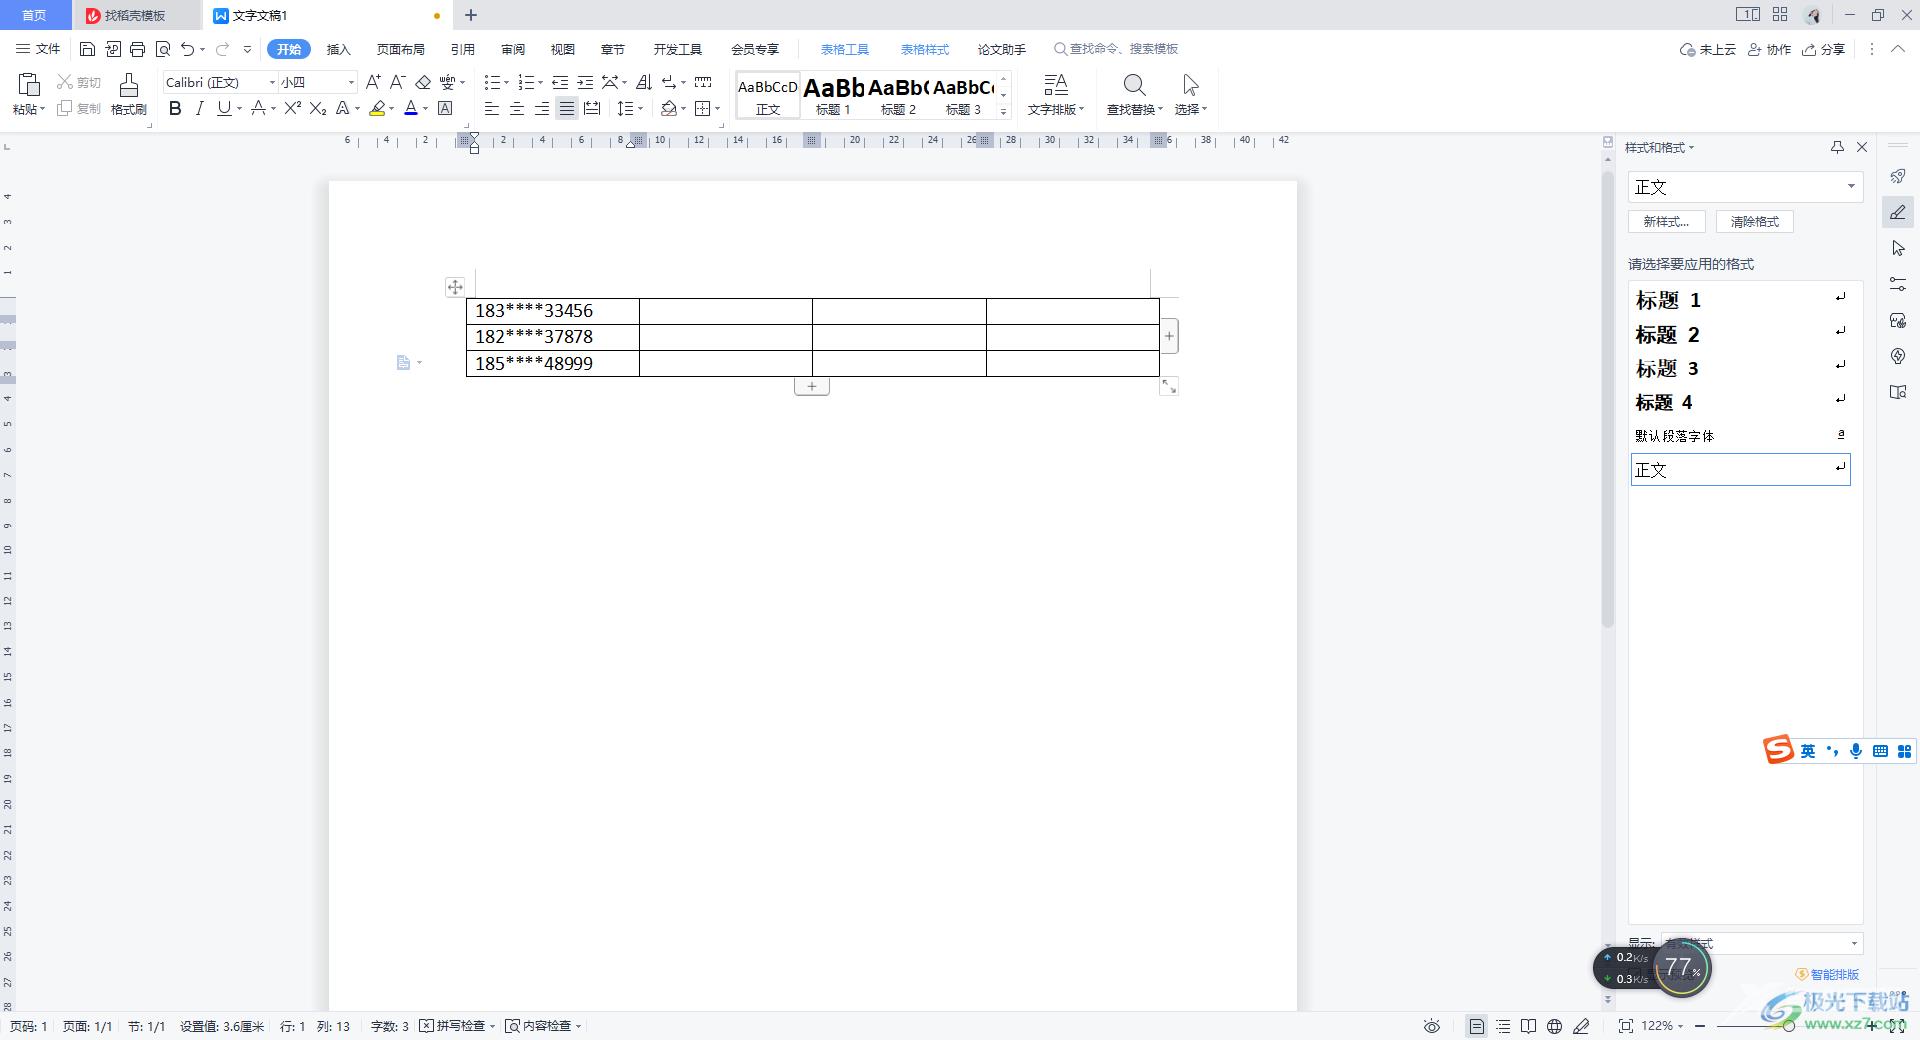Click the Share button
The width and height of the screenshot is (1920, 1040).
tap(1823, 49)
